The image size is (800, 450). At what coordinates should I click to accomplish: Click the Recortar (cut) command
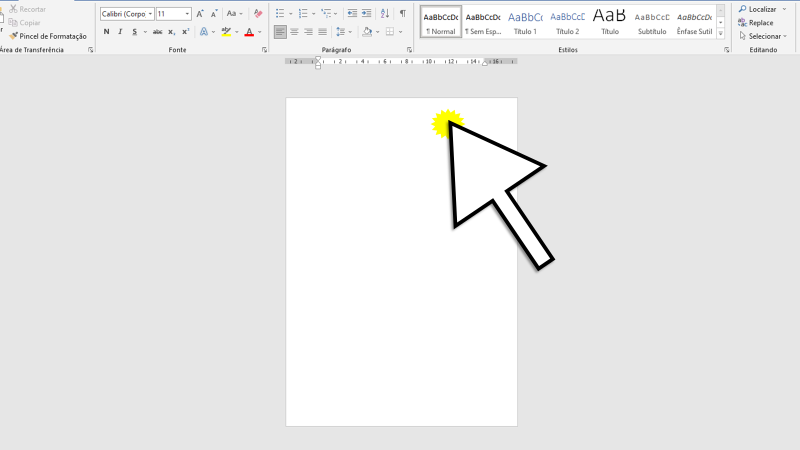[28, 9]
